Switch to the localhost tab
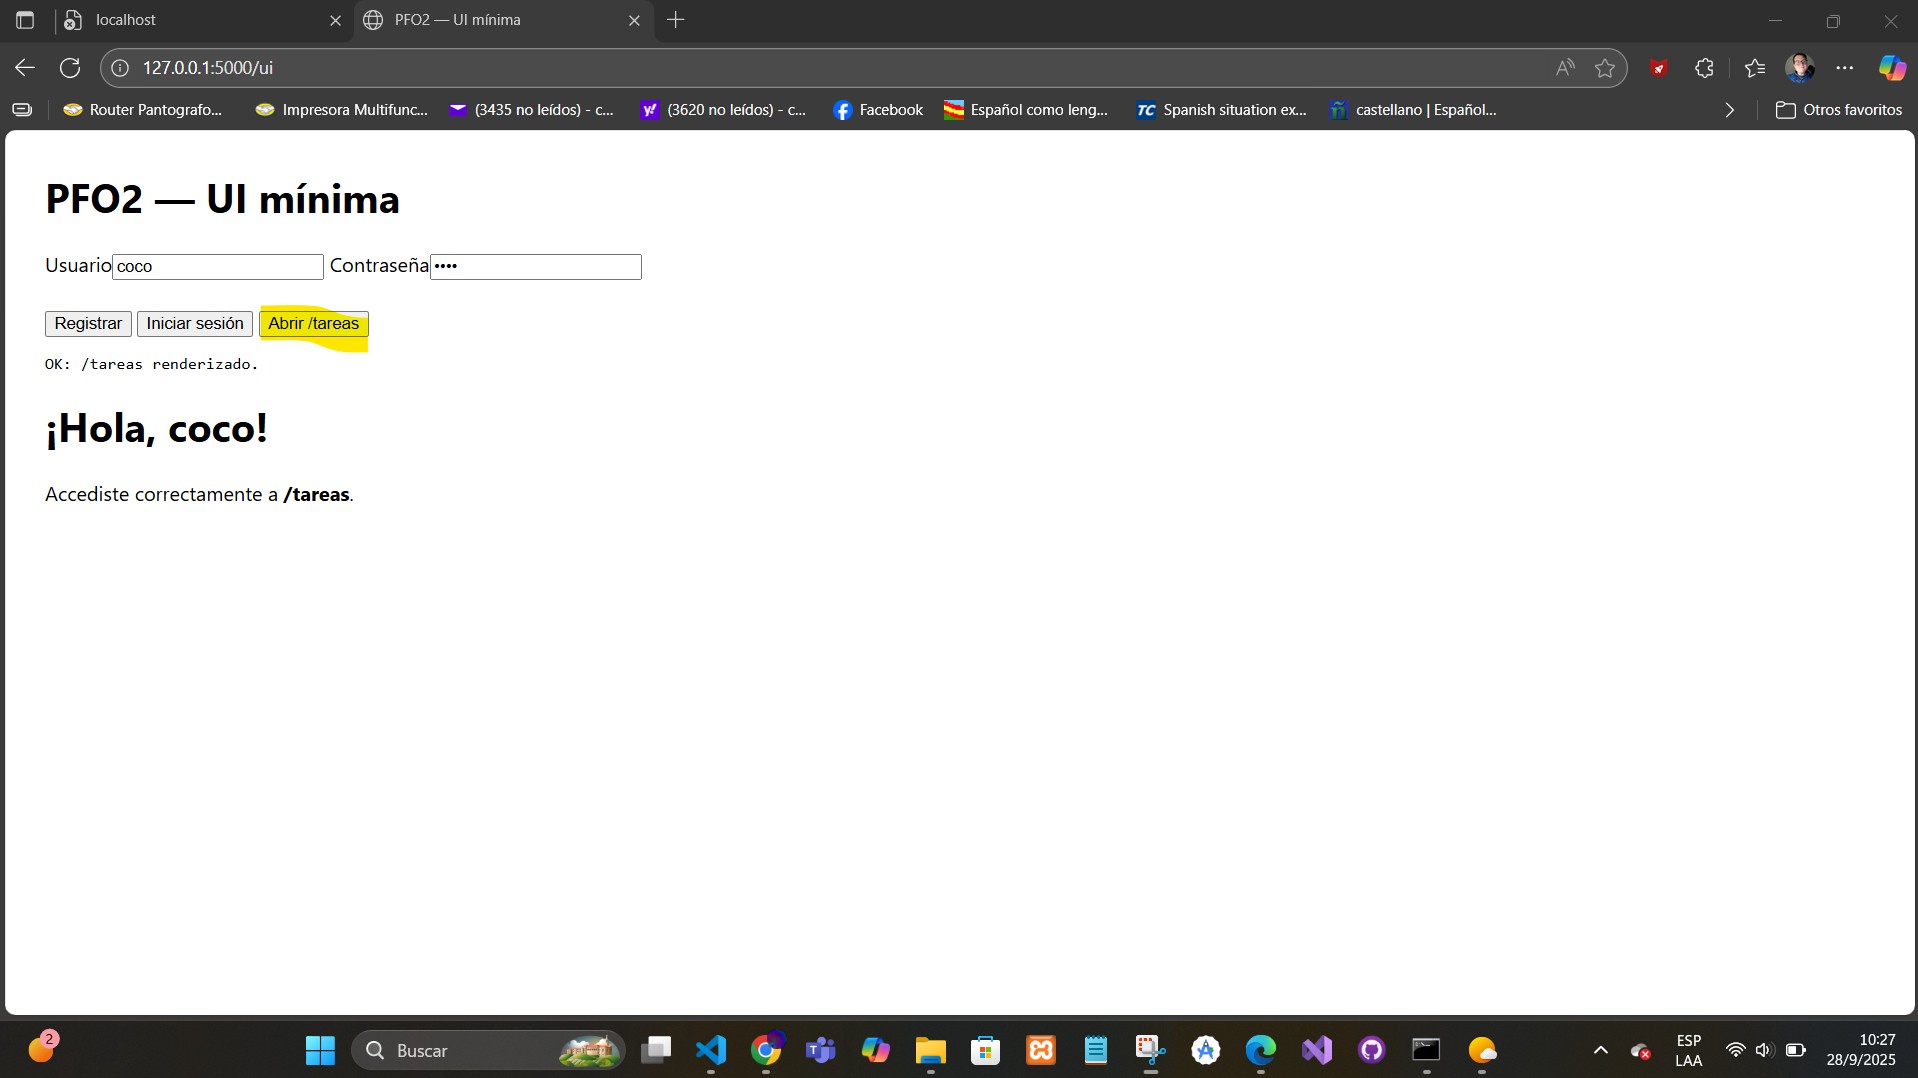 [190, 20]
